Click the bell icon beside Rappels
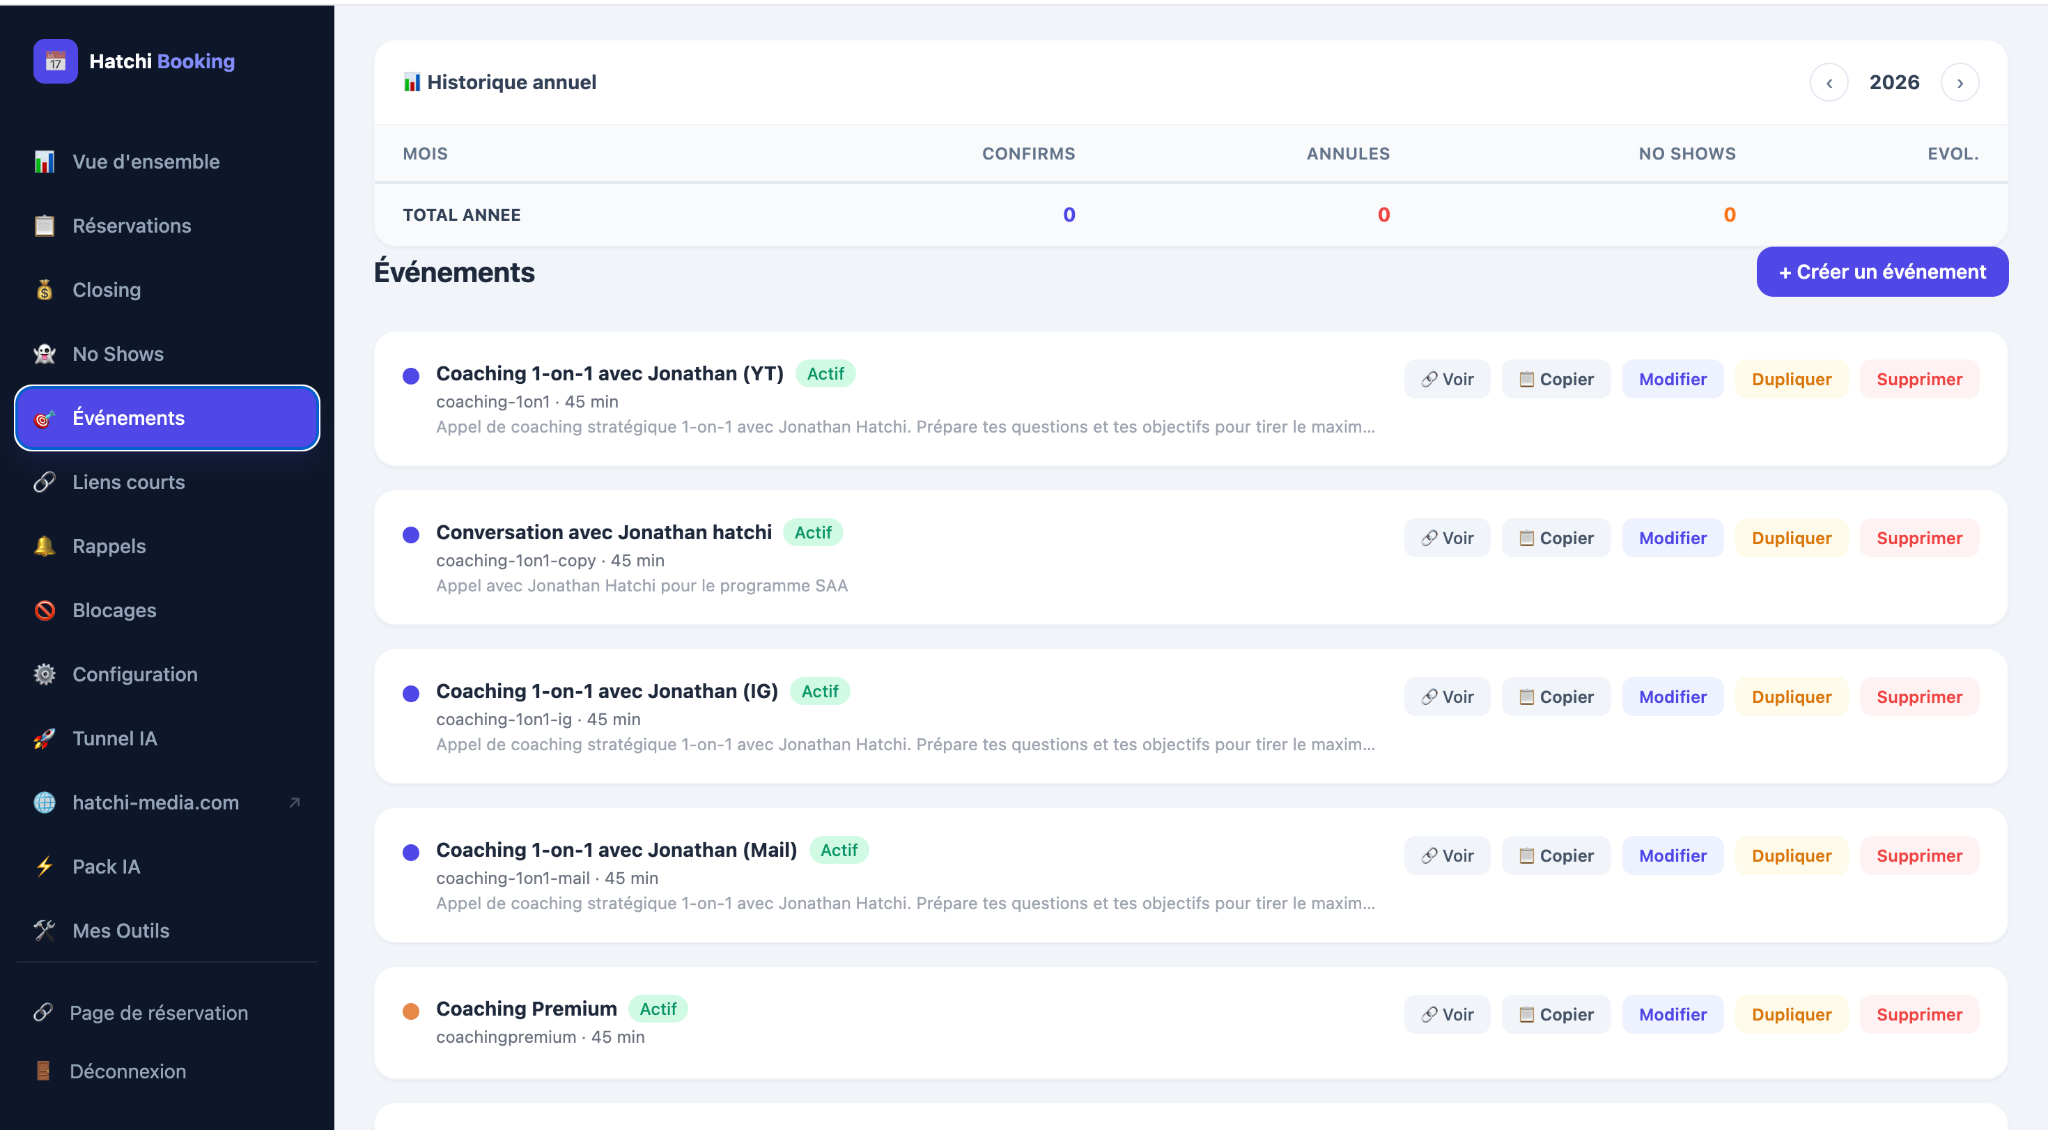2048x1130 pixels. (x=44, y=546)
